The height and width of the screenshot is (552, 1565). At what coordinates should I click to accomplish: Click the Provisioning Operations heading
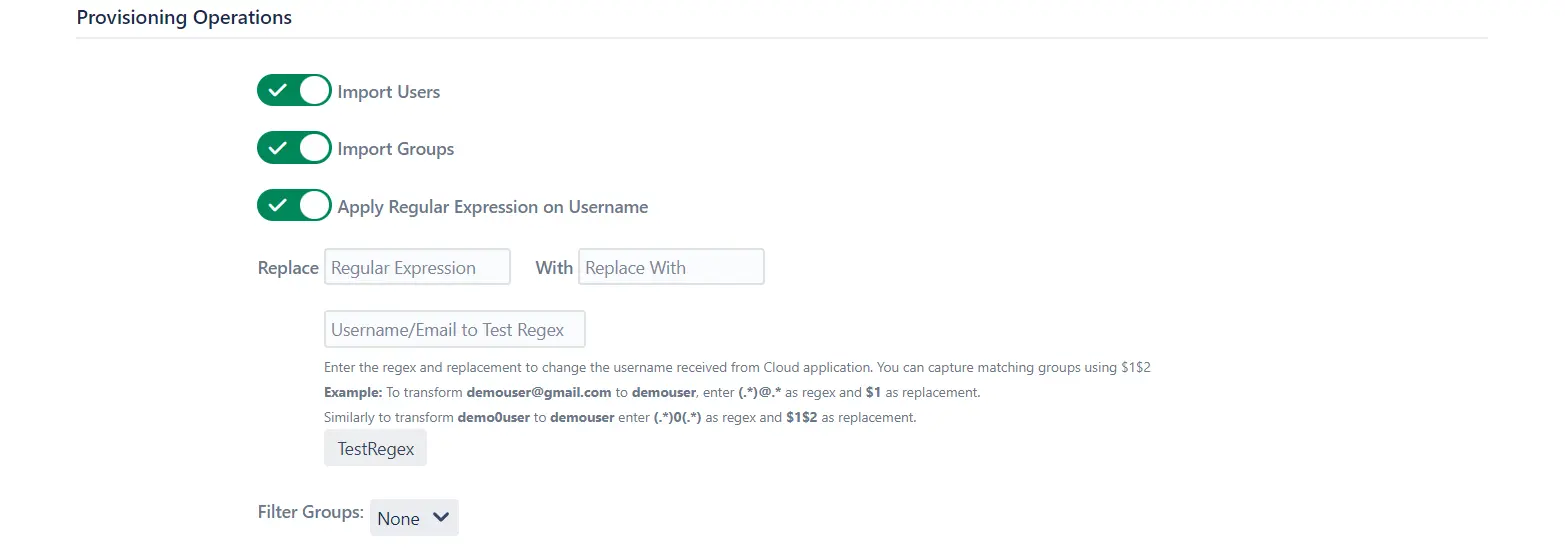(x=184, y=18)
